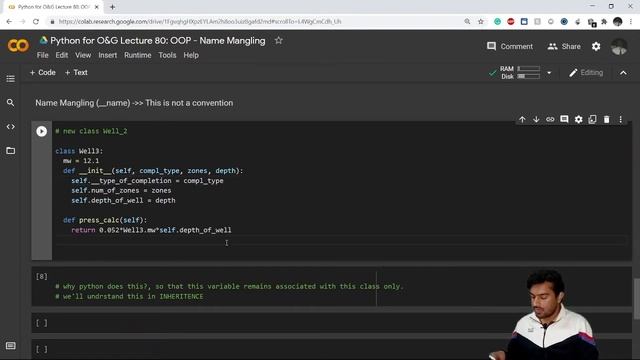Select the second empty code cell
Viewport: 640px width, 360px height.
click(331, 349)
